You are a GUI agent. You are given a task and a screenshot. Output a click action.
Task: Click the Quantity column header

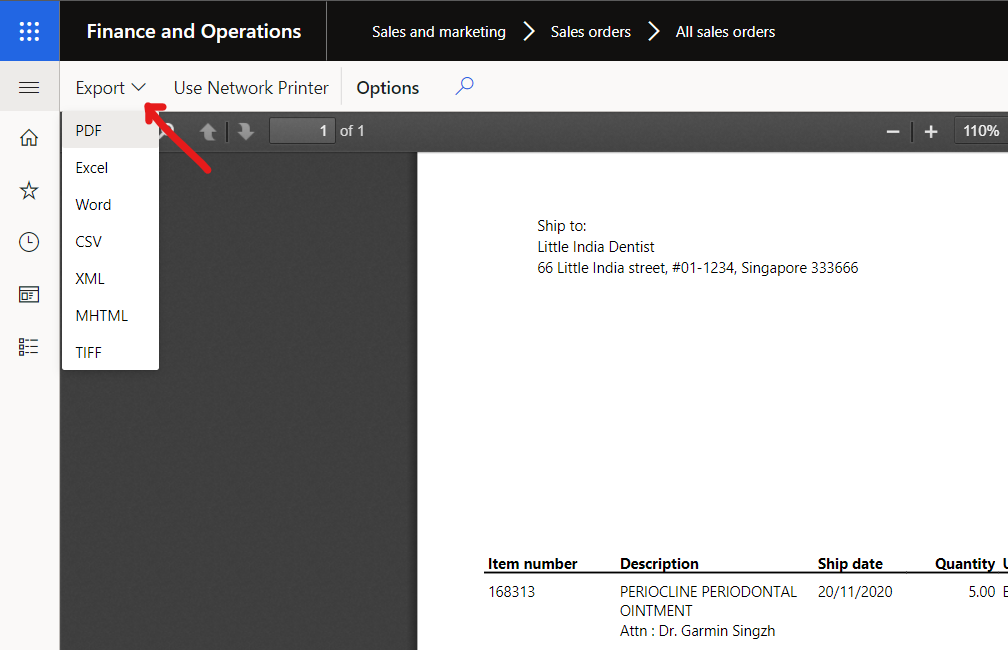coord(965,564)
